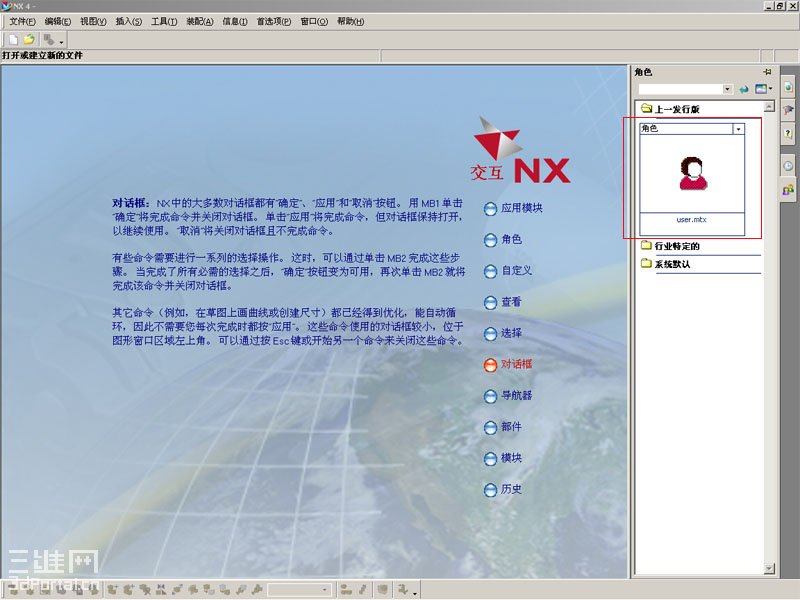
Task: Open the bottom toolbar combo box
Action: (299, 590)
